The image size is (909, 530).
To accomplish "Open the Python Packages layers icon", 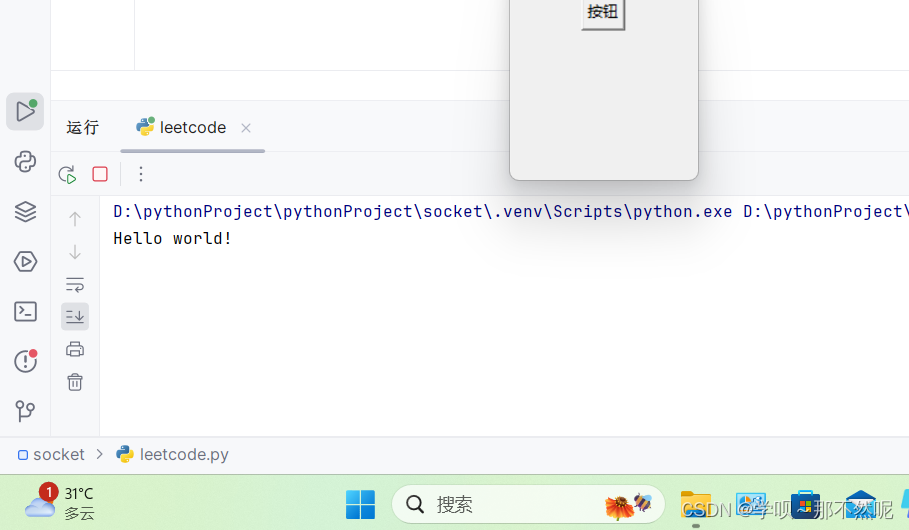I will click(x=25, y=212).
